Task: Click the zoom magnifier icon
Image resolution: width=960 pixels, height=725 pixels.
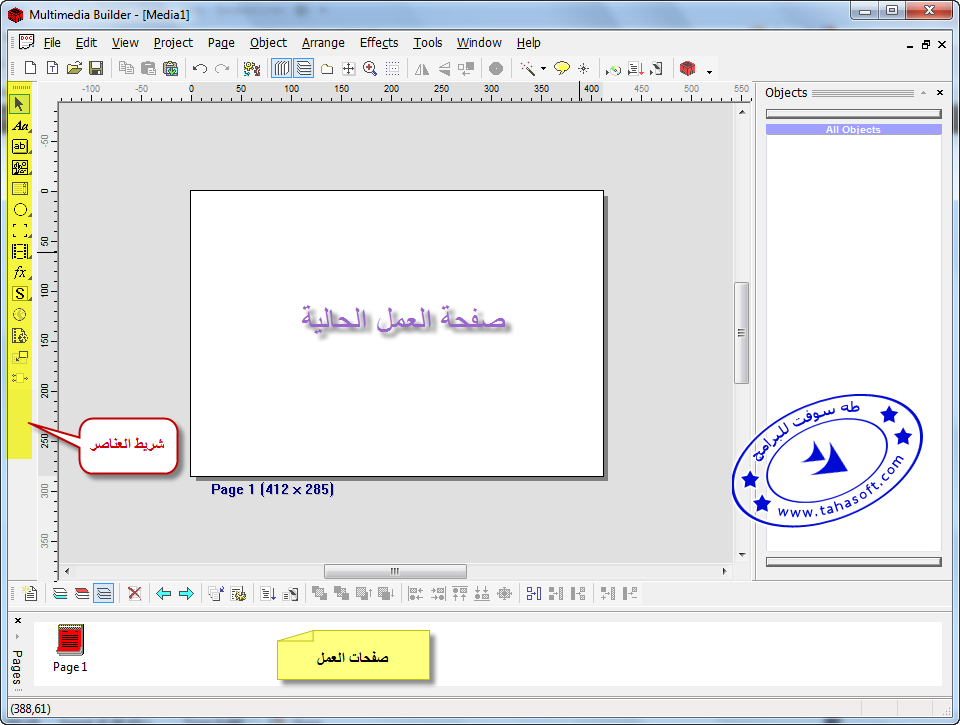Action: [370, 69]
